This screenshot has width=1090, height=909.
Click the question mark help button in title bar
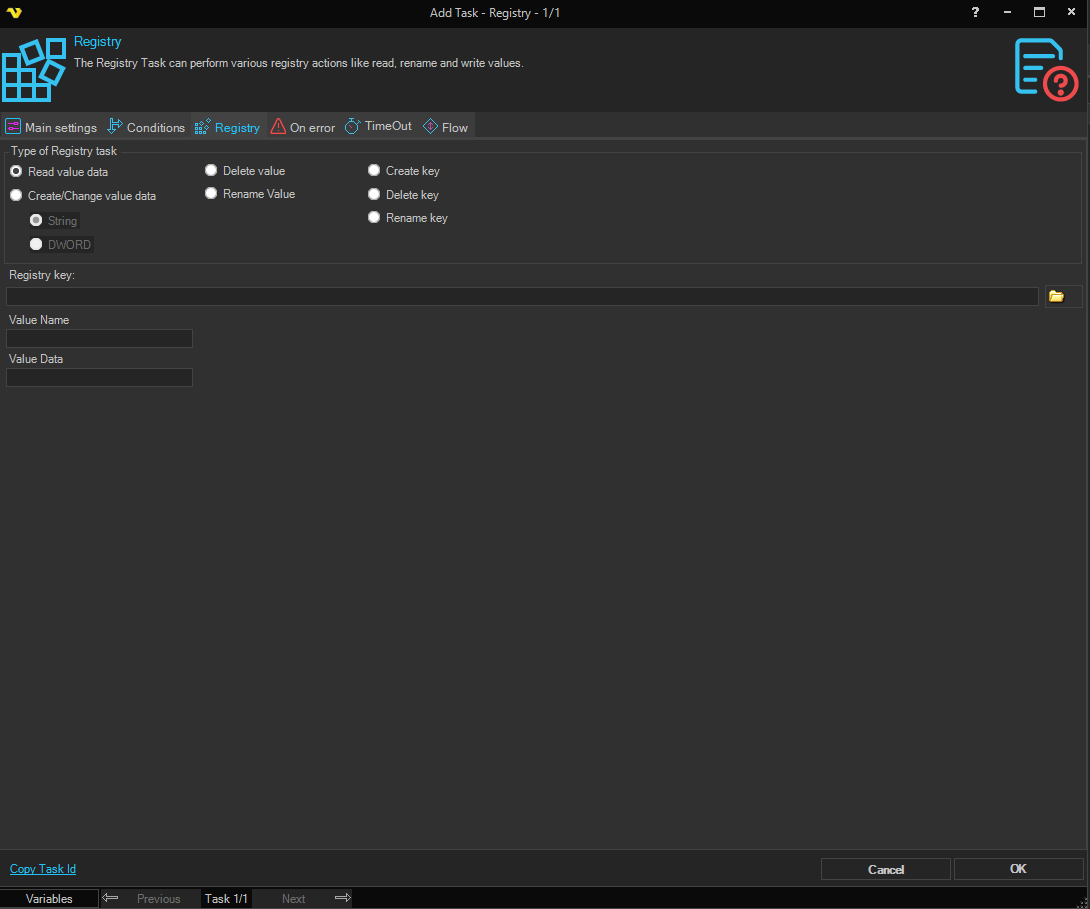pyautogui.click(x=975, y=12)
